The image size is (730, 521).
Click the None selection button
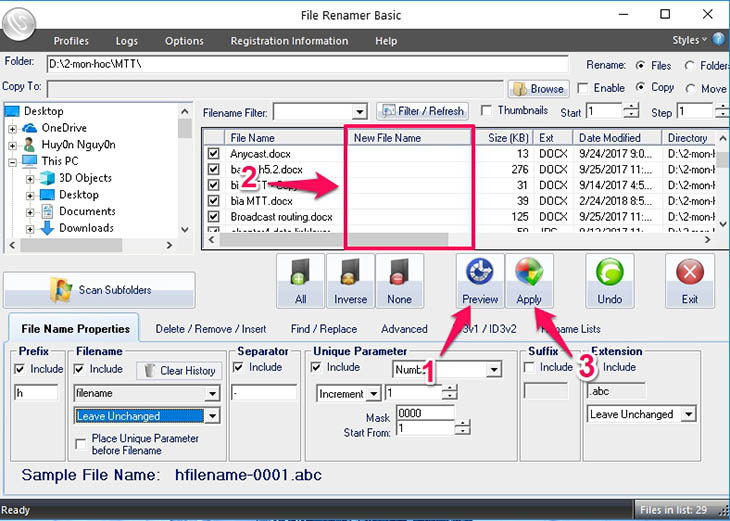[x=399, y=281]
